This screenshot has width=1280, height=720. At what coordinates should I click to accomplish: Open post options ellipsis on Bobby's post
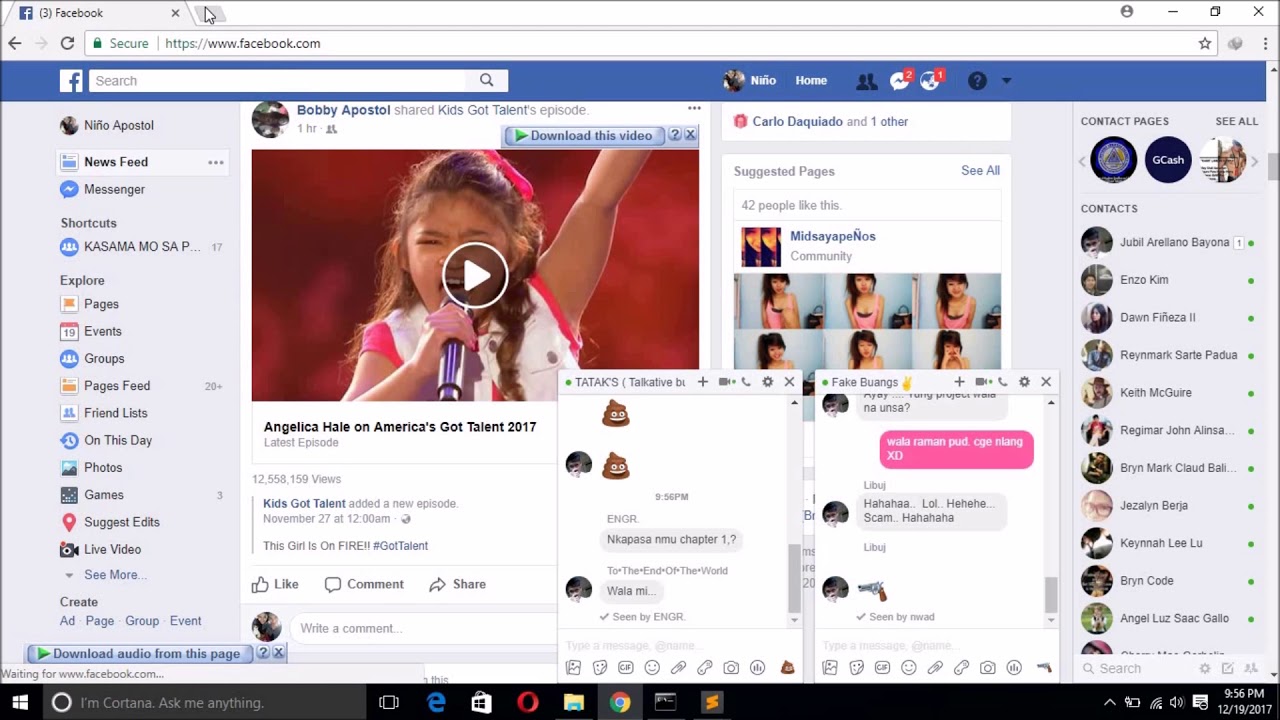[x=694, y=108]
